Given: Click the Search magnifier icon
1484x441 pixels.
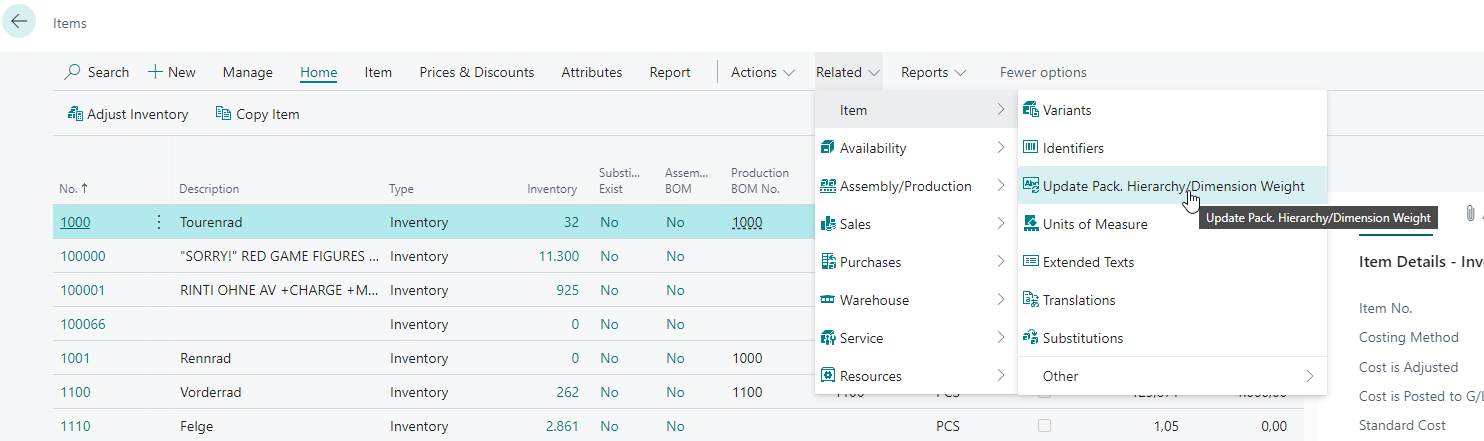Looking at the screenshot, I should point(73,73).
